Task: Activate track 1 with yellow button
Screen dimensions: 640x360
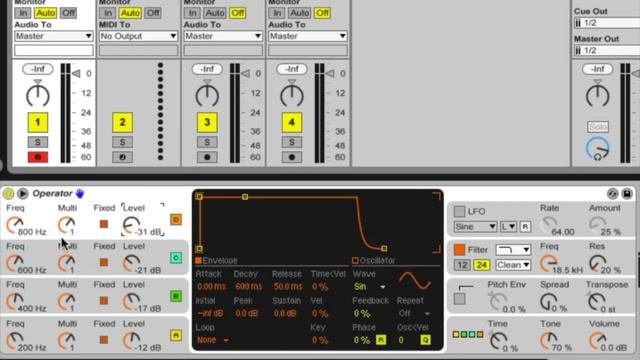Action: 38,122
